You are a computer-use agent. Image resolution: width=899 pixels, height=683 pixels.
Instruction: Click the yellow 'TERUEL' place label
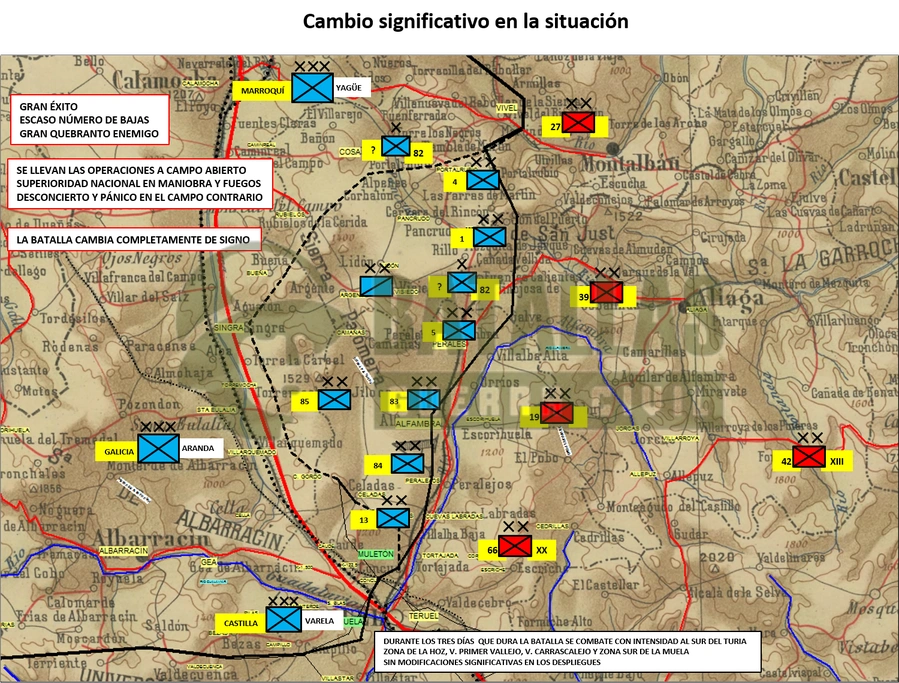423,616
